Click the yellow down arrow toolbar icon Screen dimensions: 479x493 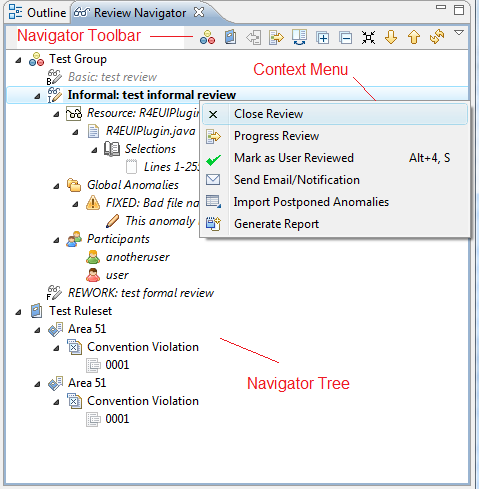(391, 37)
